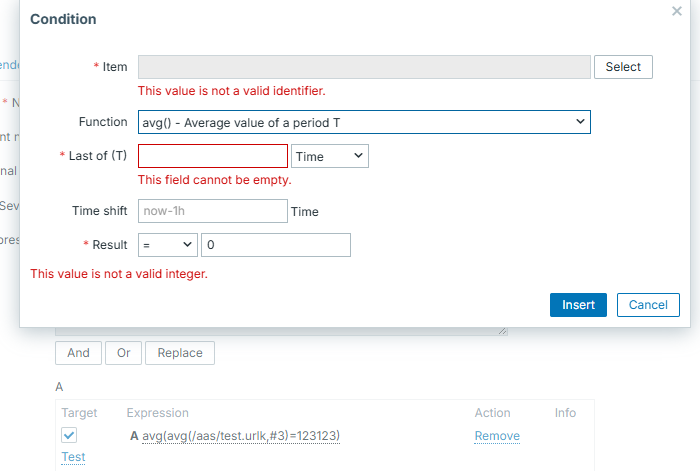Click the And button
This screenshot has height=471, width=700.
(78, 353)
